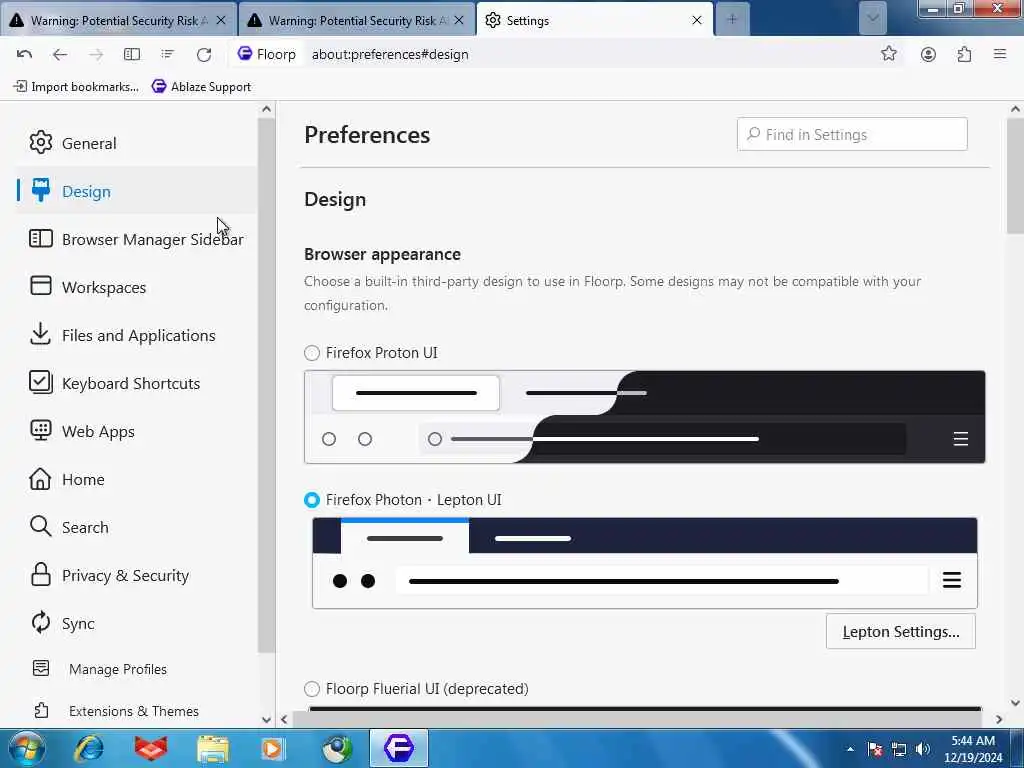Click the undo close tab toolbar icon
Image resolution: width=1024 pixels, height=768 pixels.
(x=24, y=54)
